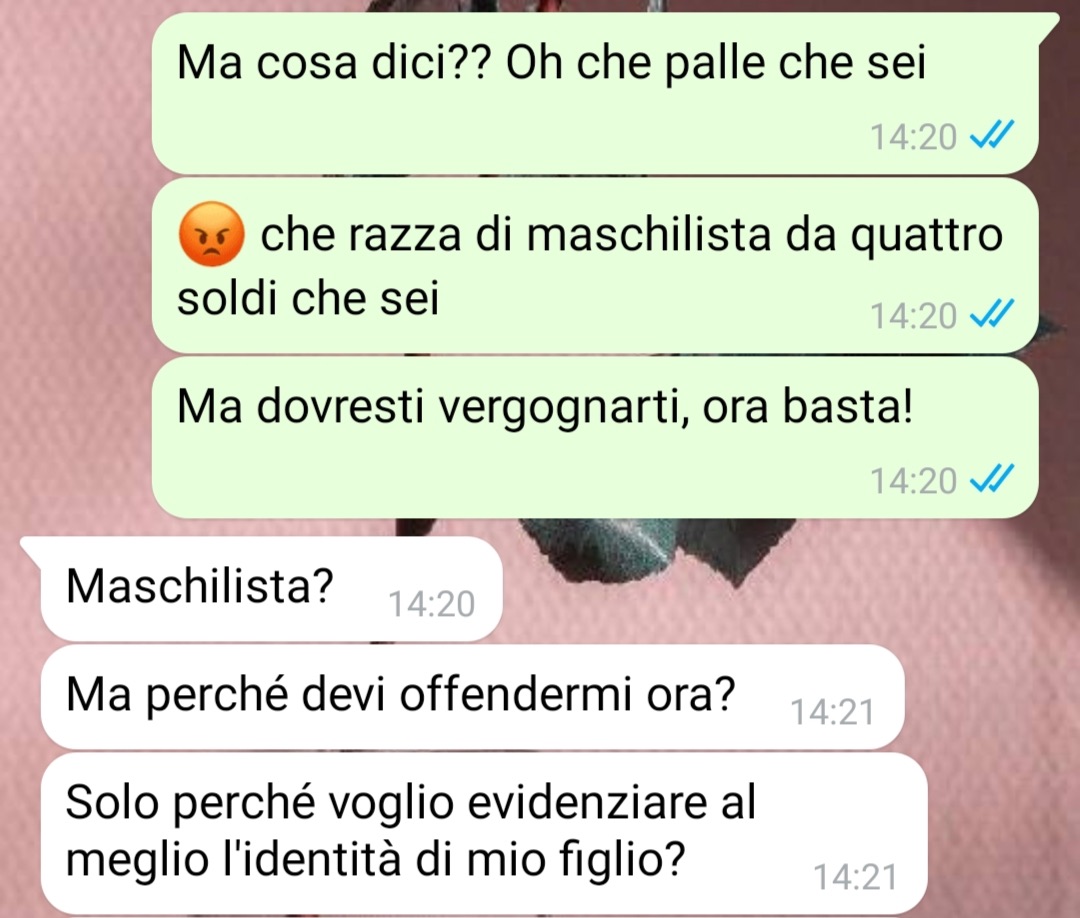Click 14:20 timestamp on 'ora basta' message
This screenshot has height=918, width=1080.
(913, 480)
